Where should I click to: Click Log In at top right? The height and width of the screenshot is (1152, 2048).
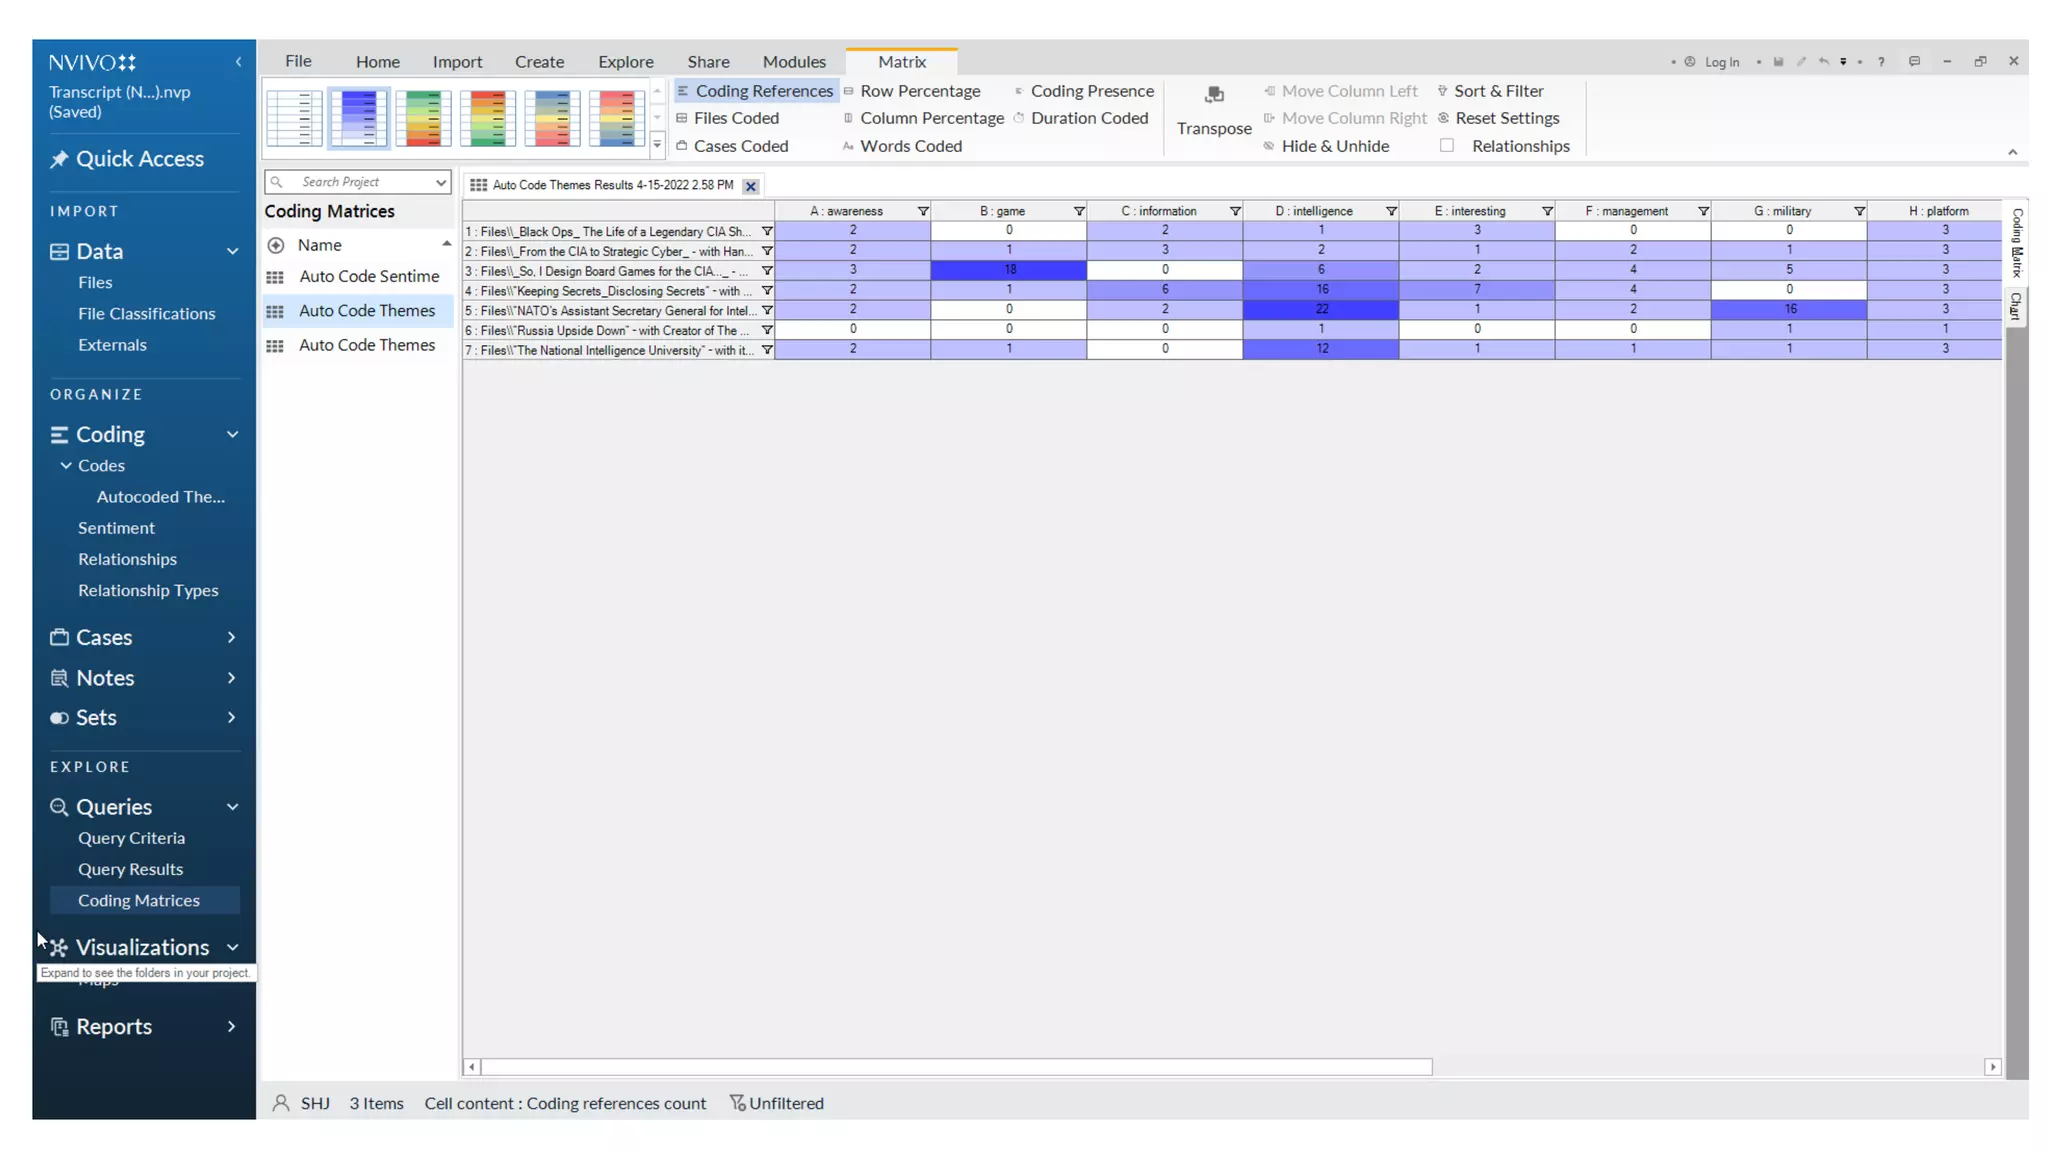[x=1721, y=62]
